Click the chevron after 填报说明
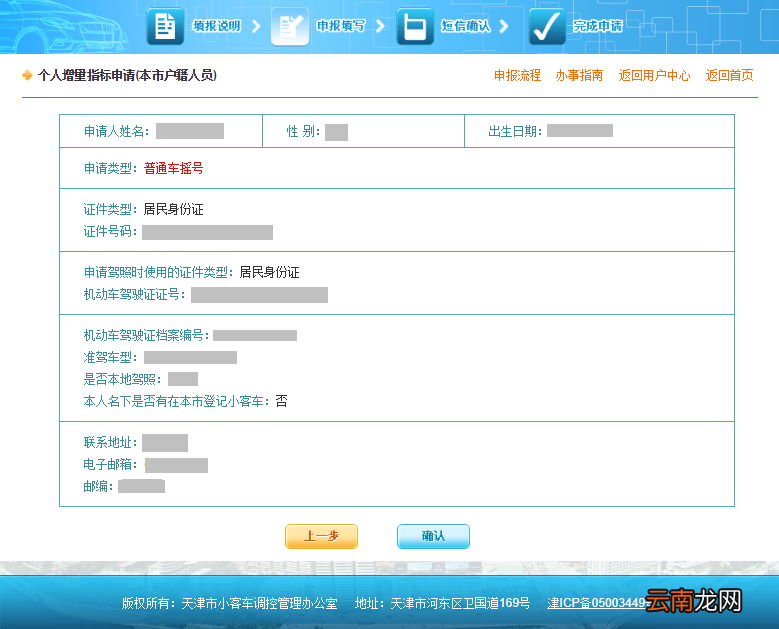The width and height of the screenshot is (779, 629). [x=256, y=26]
